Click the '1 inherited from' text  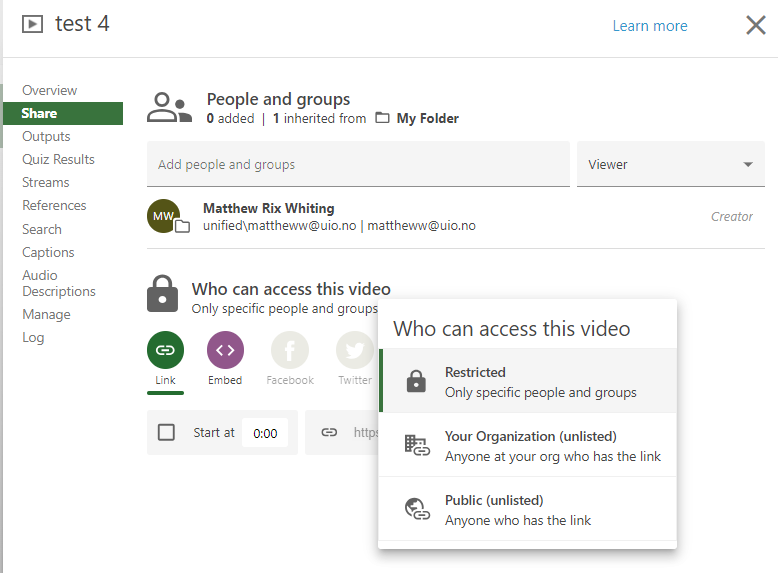coord(320,119)
